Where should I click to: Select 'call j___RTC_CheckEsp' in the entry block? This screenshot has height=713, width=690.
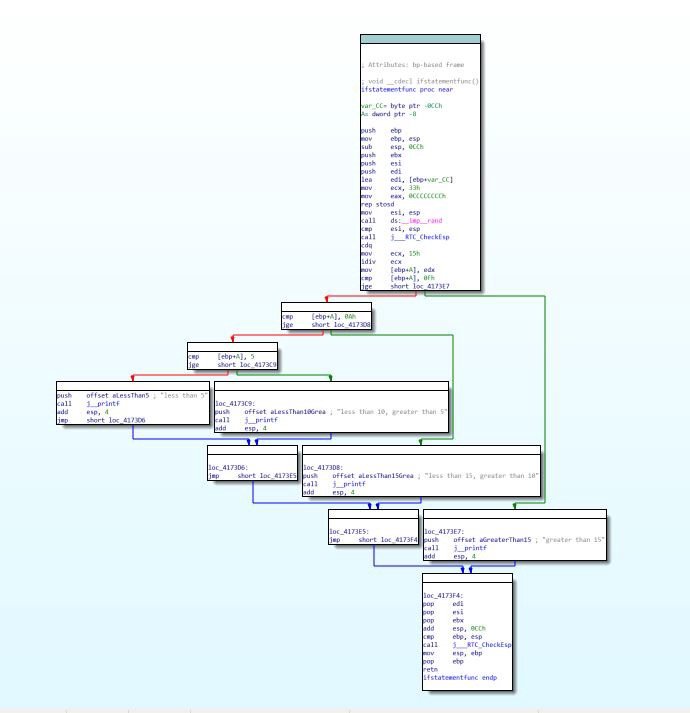(x=405, y=237)
